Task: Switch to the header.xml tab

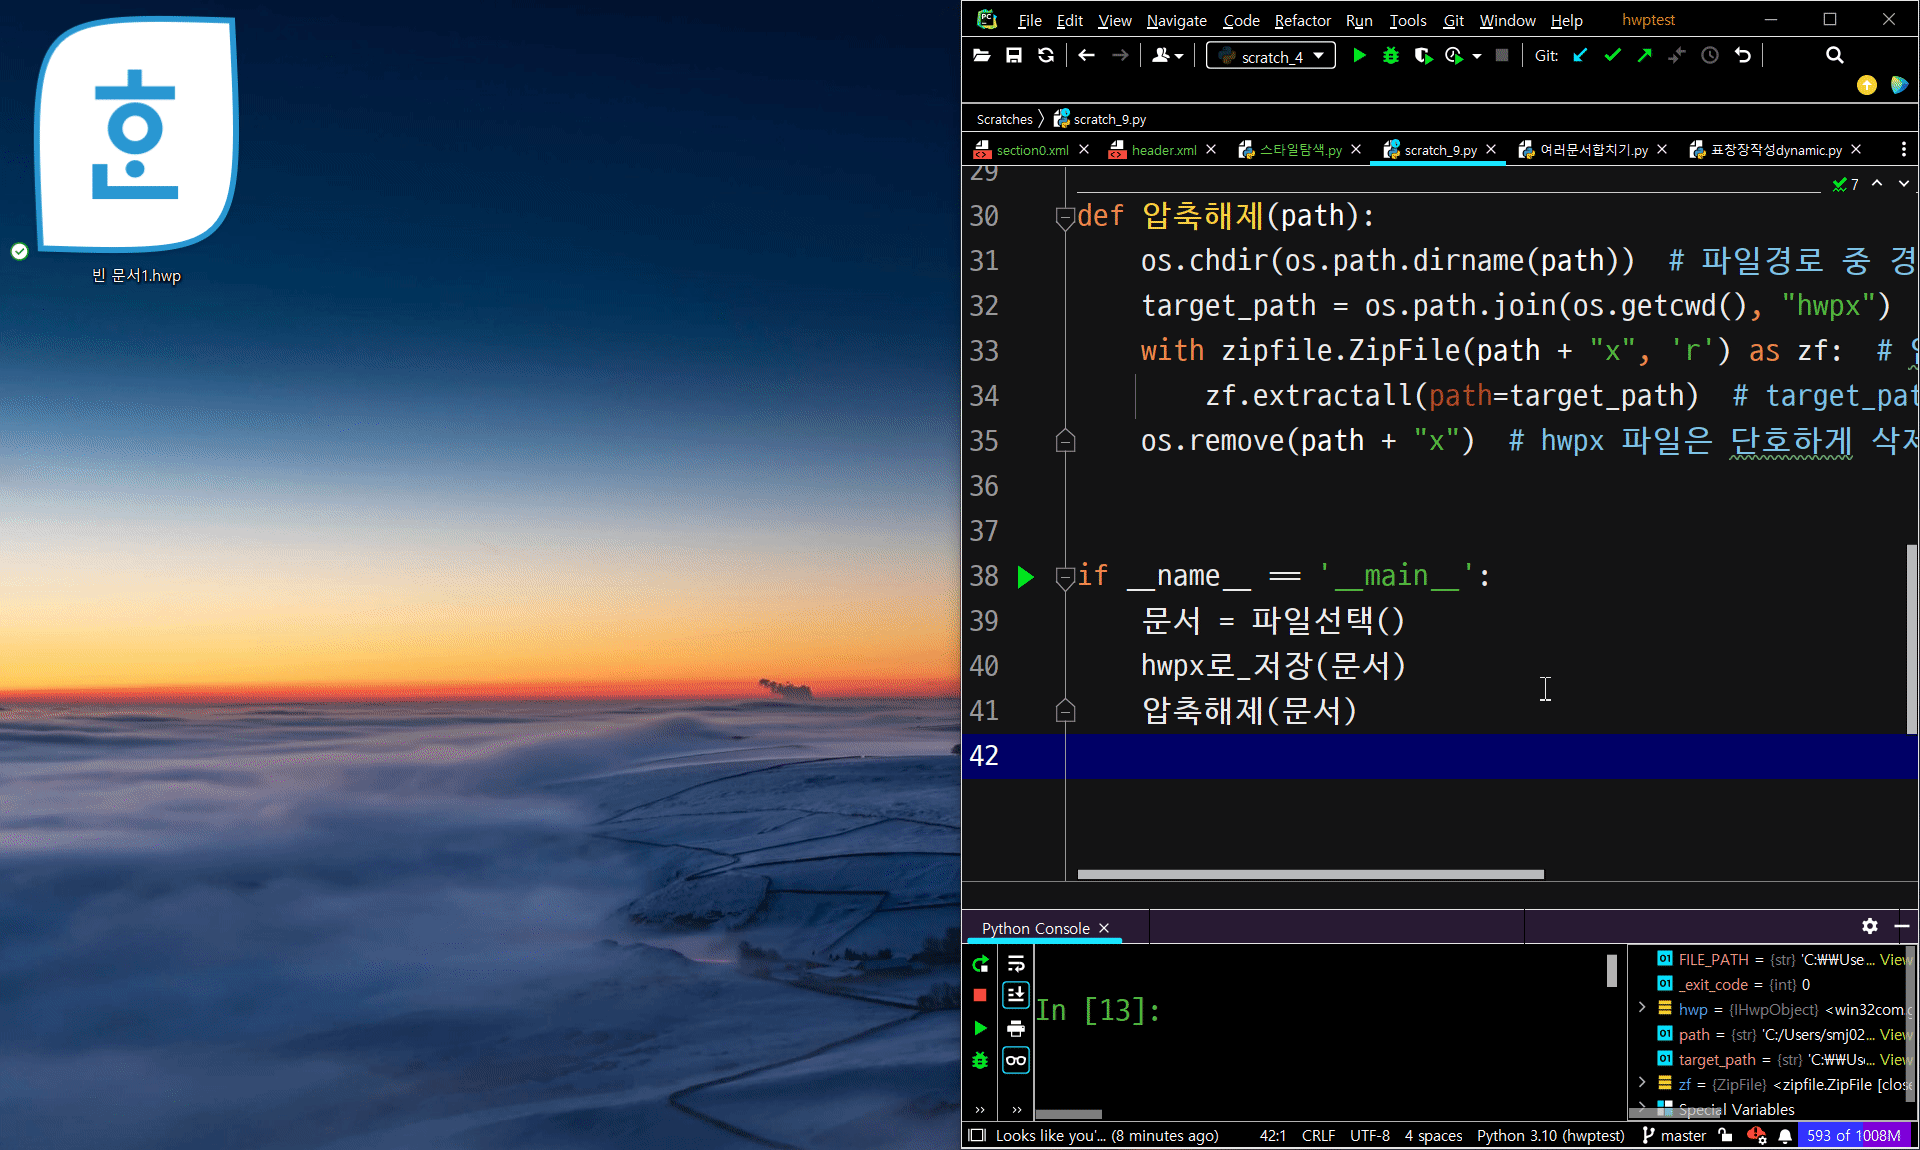Action: tap(1163, 150)
